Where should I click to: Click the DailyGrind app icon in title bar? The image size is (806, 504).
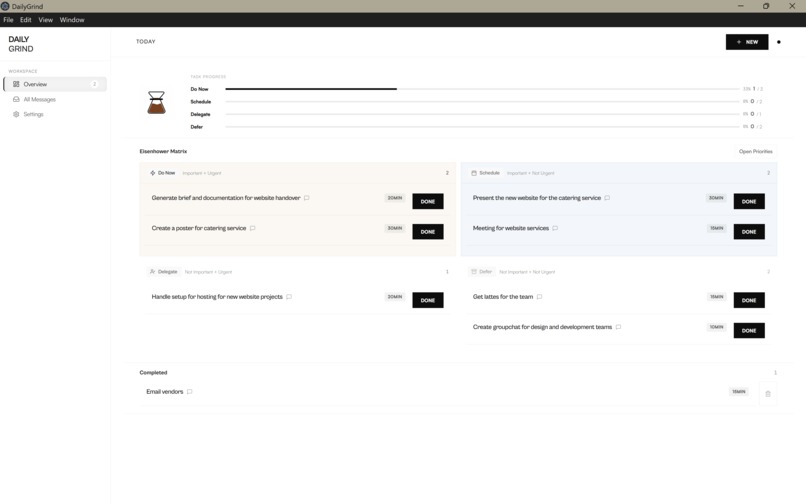pyautogui.click(x=5, y=6)
